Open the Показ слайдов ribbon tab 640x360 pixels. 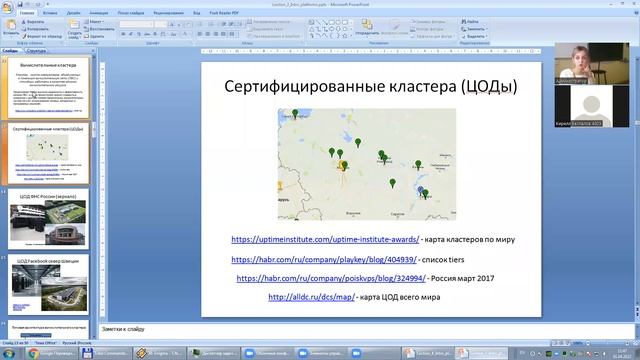tap(131, 13)
